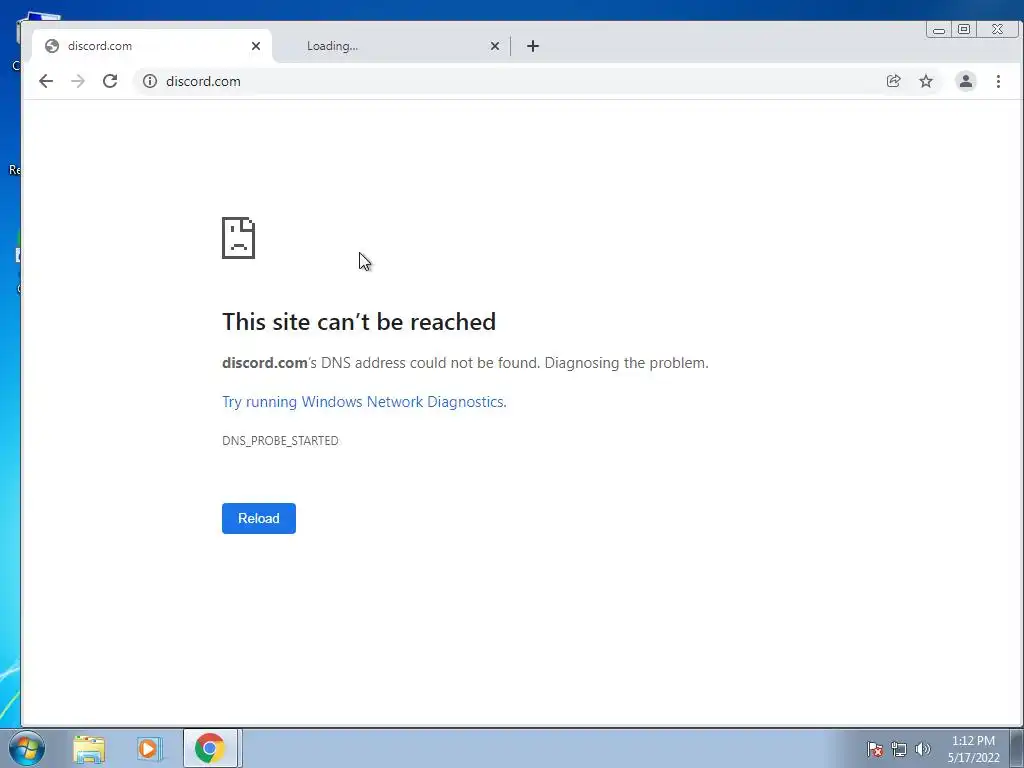1024x768 pixels.
Task: Open the network status tray icon
Action: point(899,749)
